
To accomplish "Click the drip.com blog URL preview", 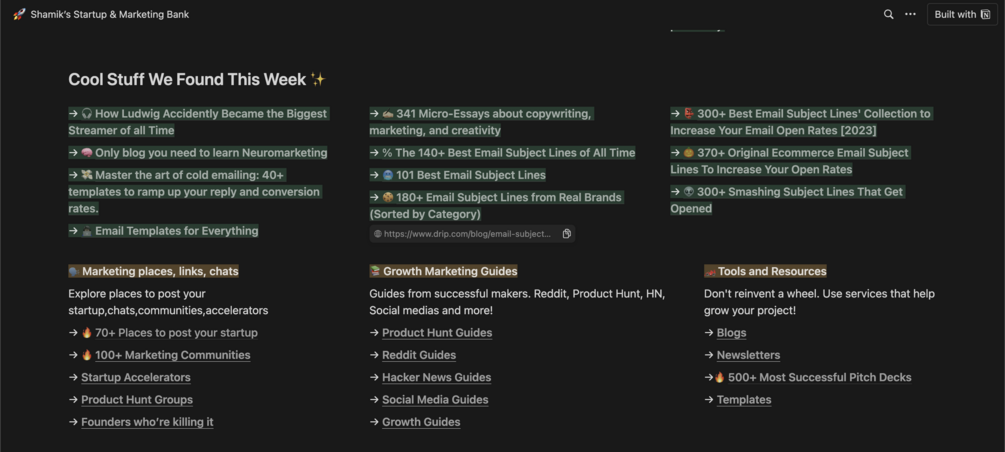I will tap(472, 234).
